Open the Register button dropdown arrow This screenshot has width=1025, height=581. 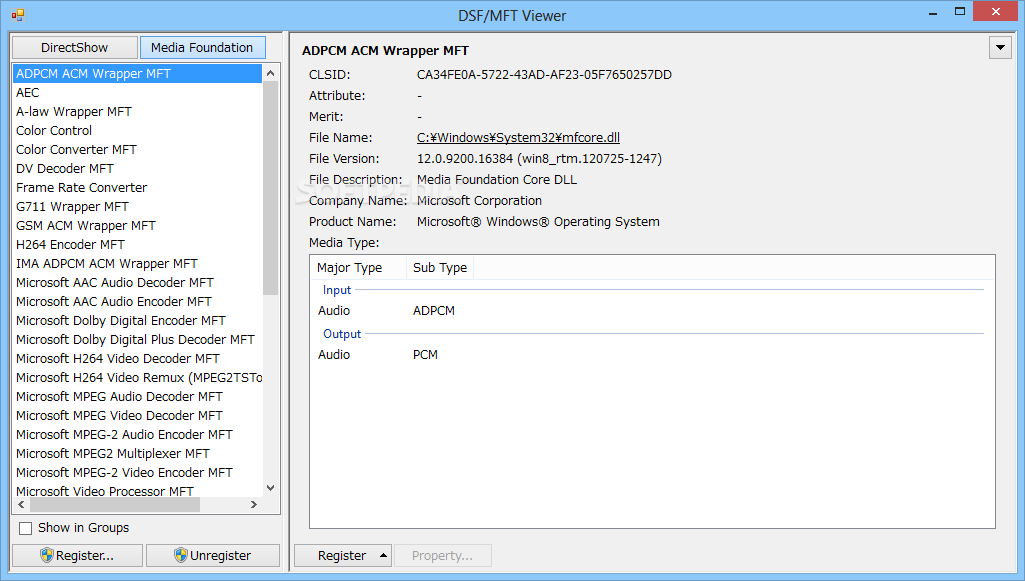coord(384,556)
